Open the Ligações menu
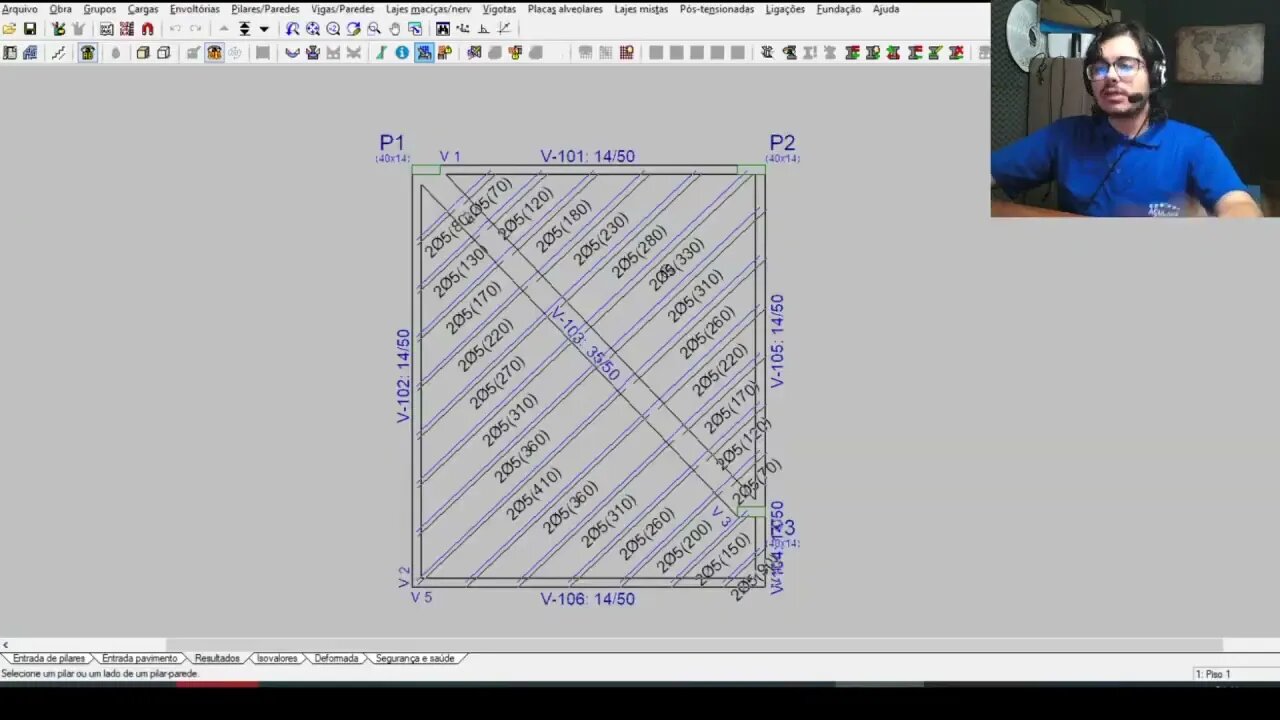Screen dimensions: 1280x720 click(785, 9)
